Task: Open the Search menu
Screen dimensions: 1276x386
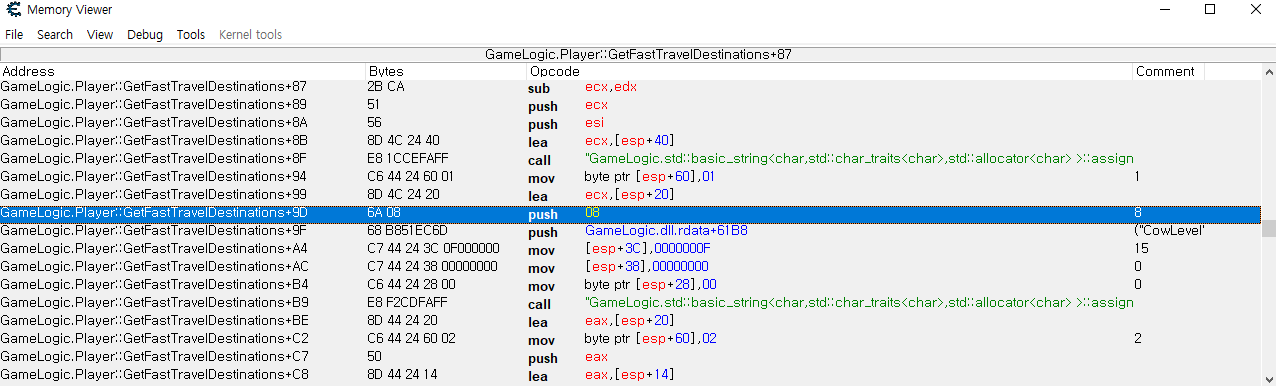Action: tap(55, 34)
